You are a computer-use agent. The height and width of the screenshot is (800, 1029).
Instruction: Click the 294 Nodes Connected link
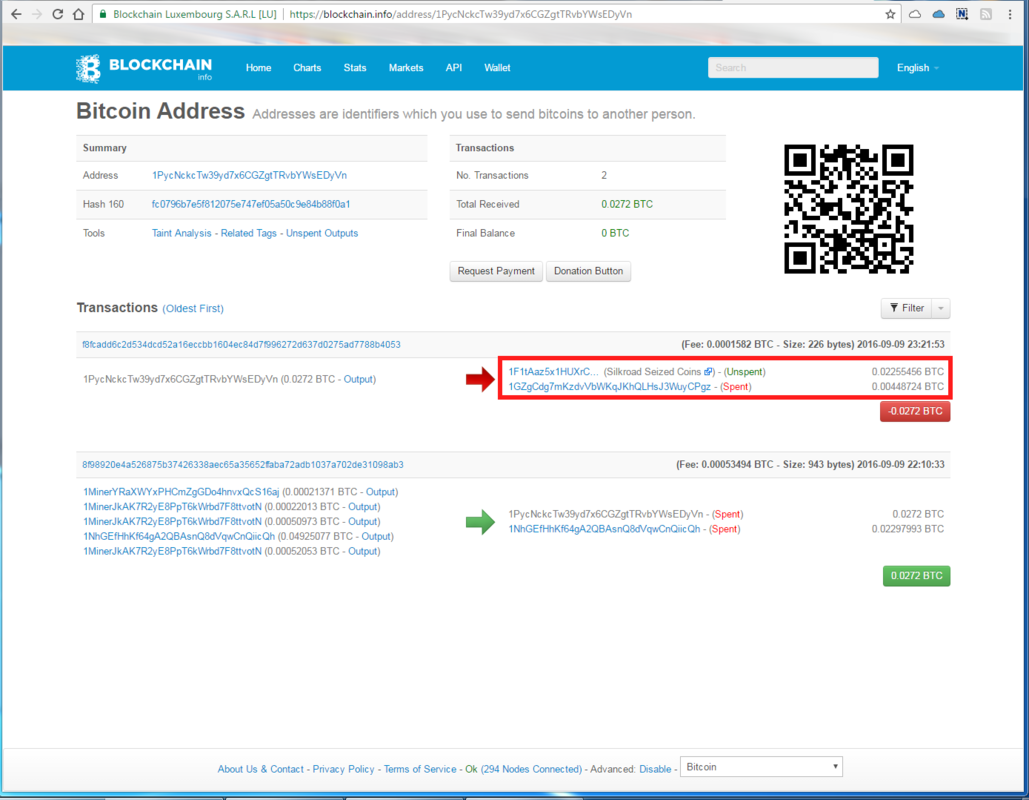(531, 769)
